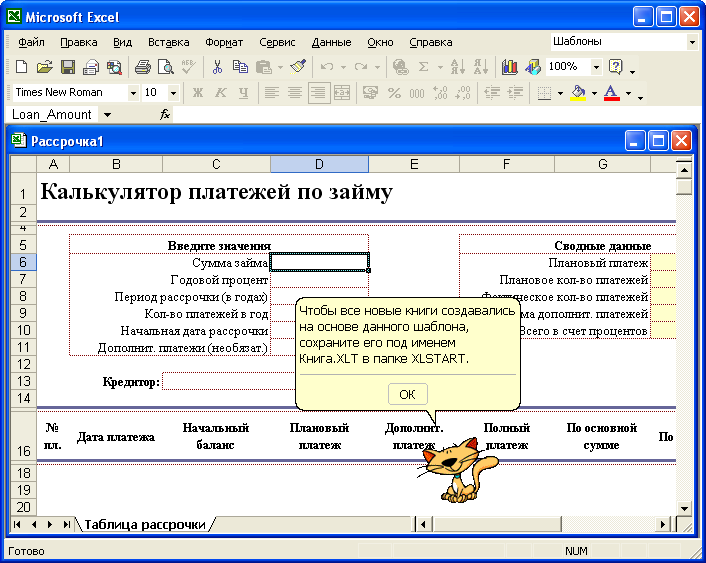Toggle underline Ч formatting
This screenshot has width=706, height=563.
click(x=244, y=93)
